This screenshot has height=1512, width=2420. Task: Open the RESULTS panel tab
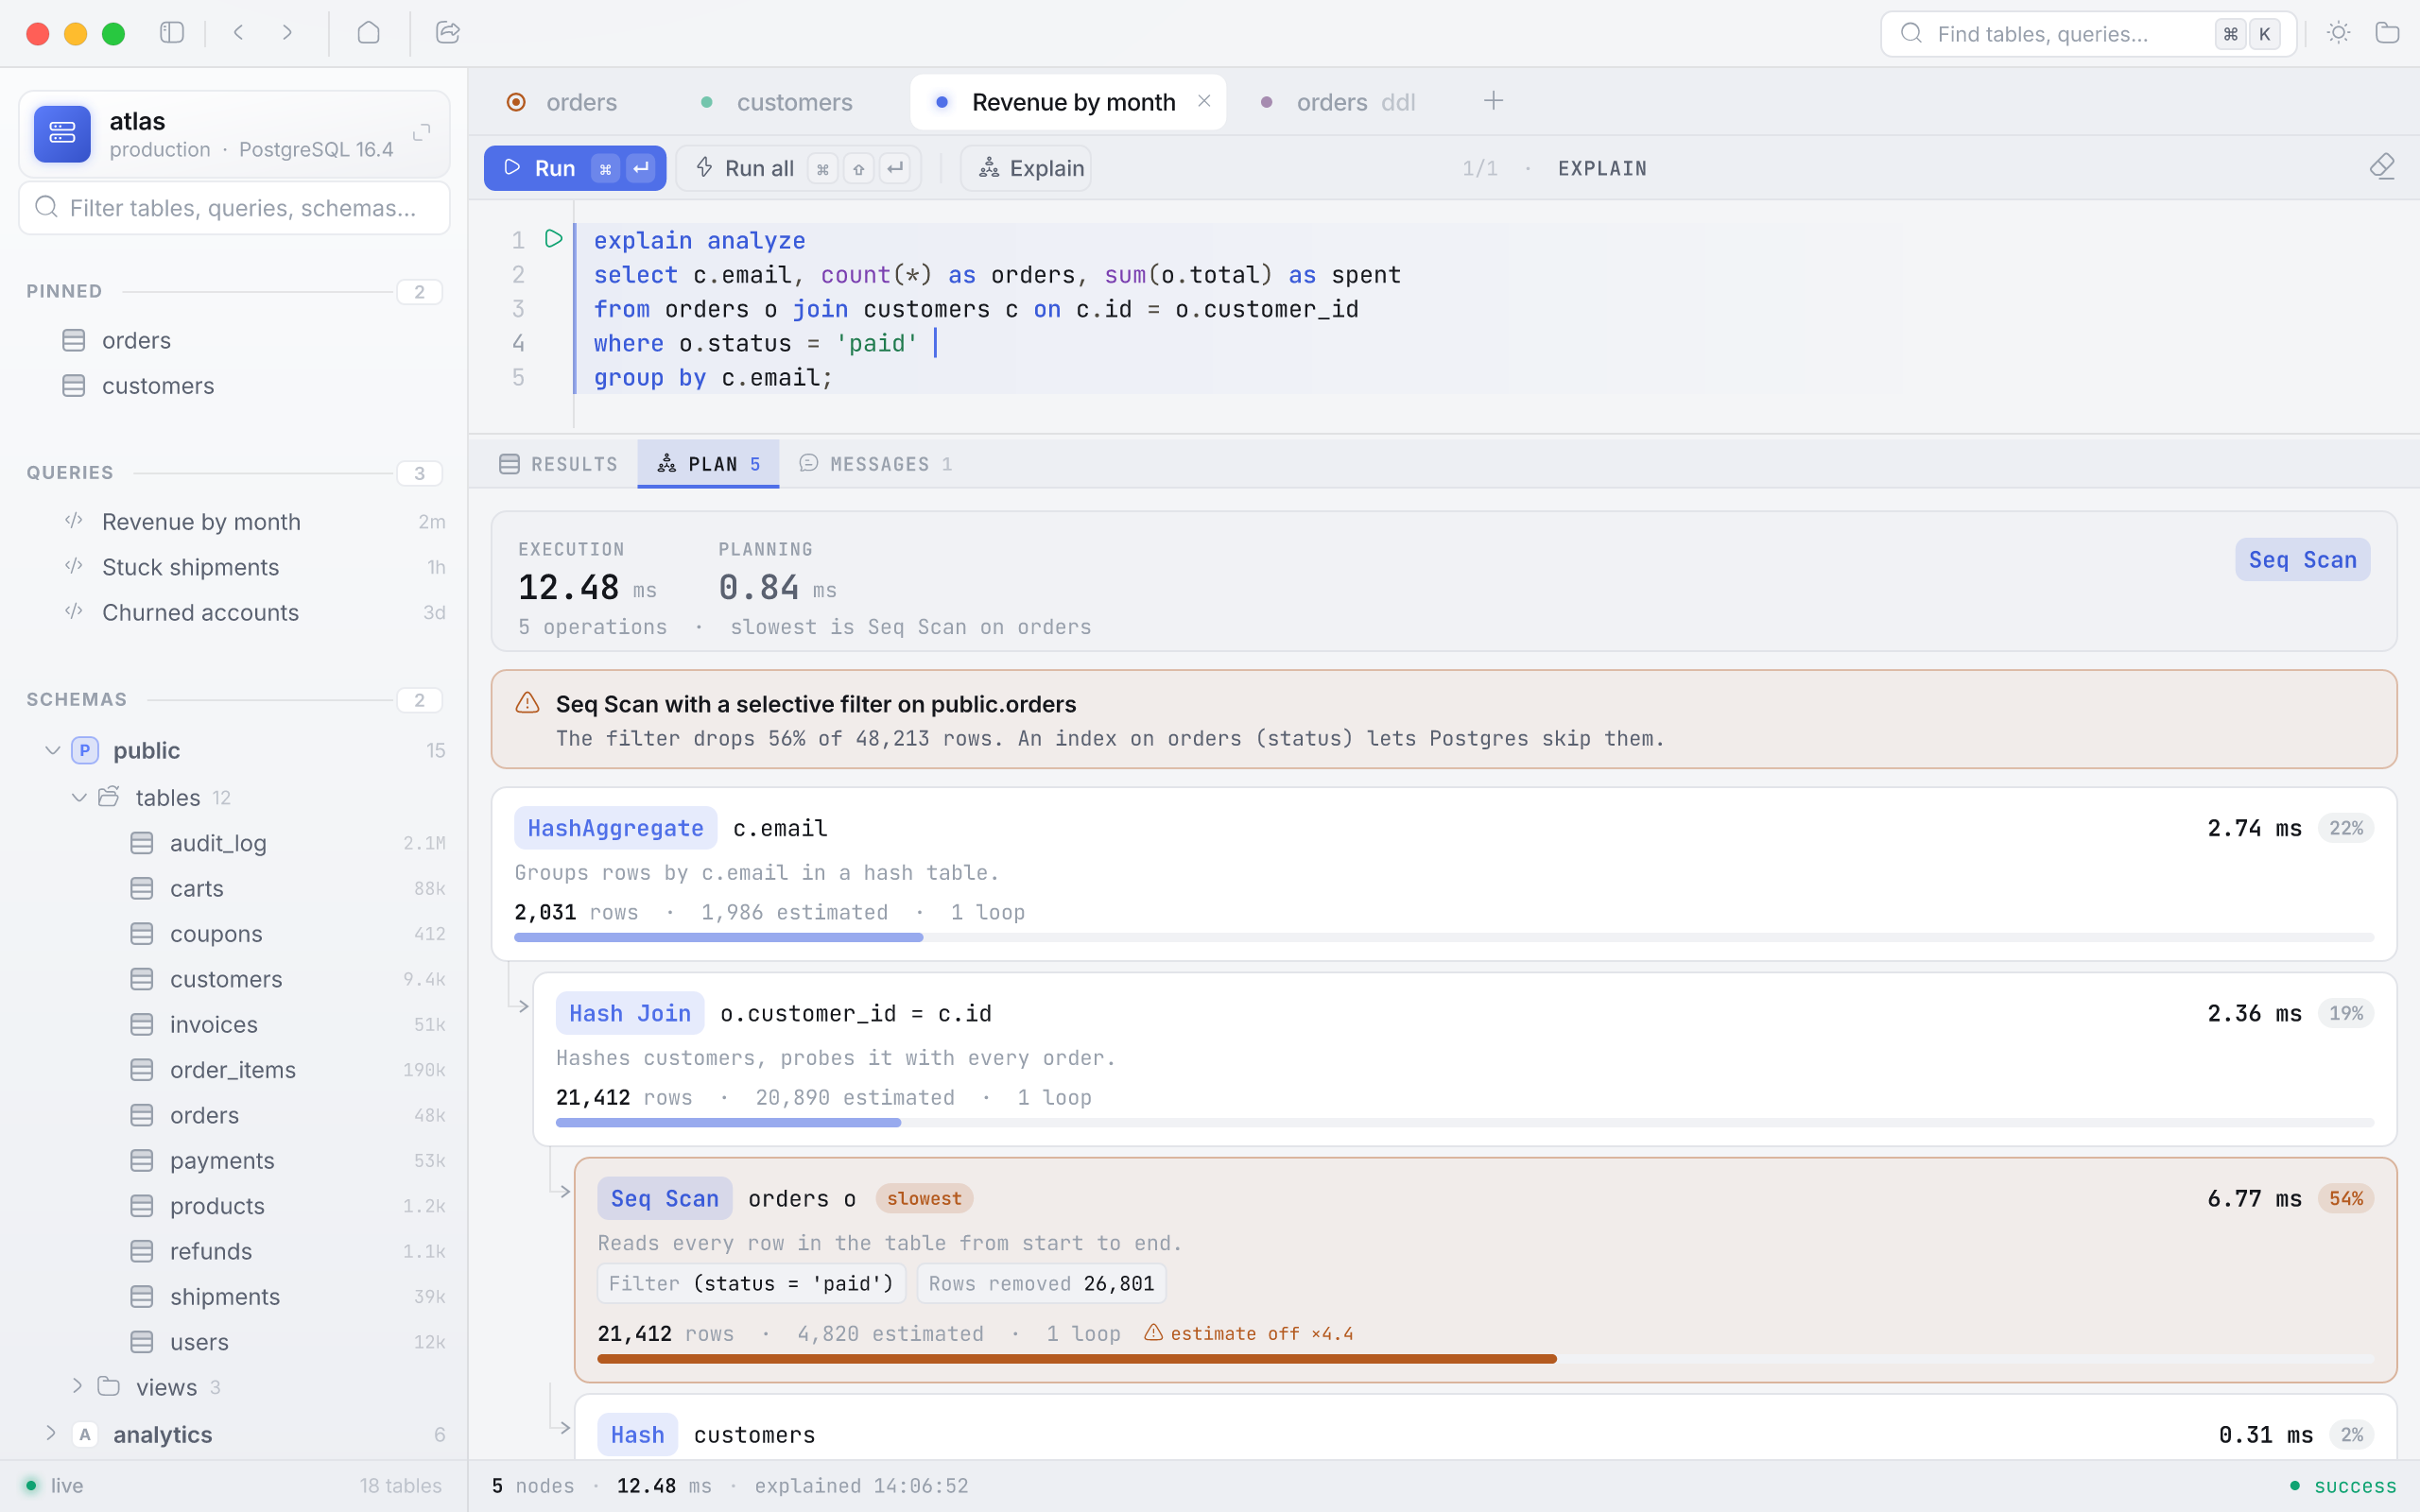tap(558, 464)
